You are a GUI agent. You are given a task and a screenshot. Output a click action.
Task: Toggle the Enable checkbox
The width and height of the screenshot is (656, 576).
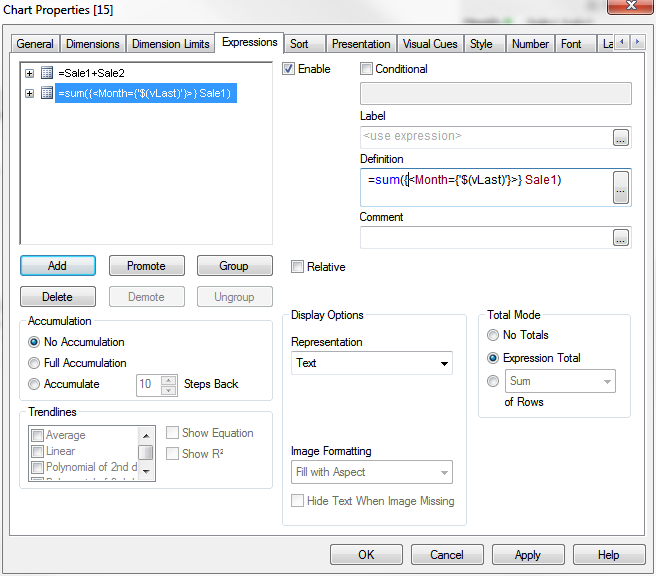pyautogui.click(x=288, y=69)
